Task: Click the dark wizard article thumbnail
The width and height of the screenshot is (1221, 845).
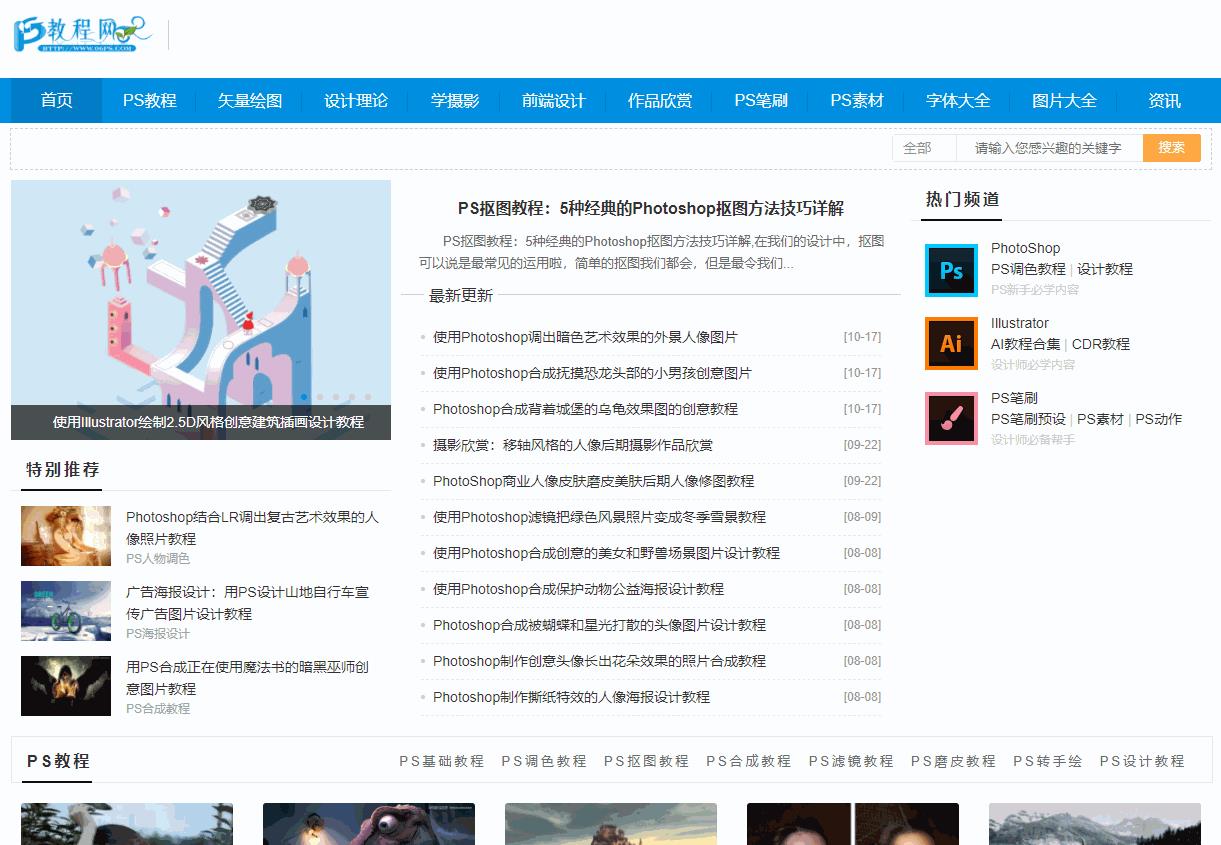Action: pos(66,686)
